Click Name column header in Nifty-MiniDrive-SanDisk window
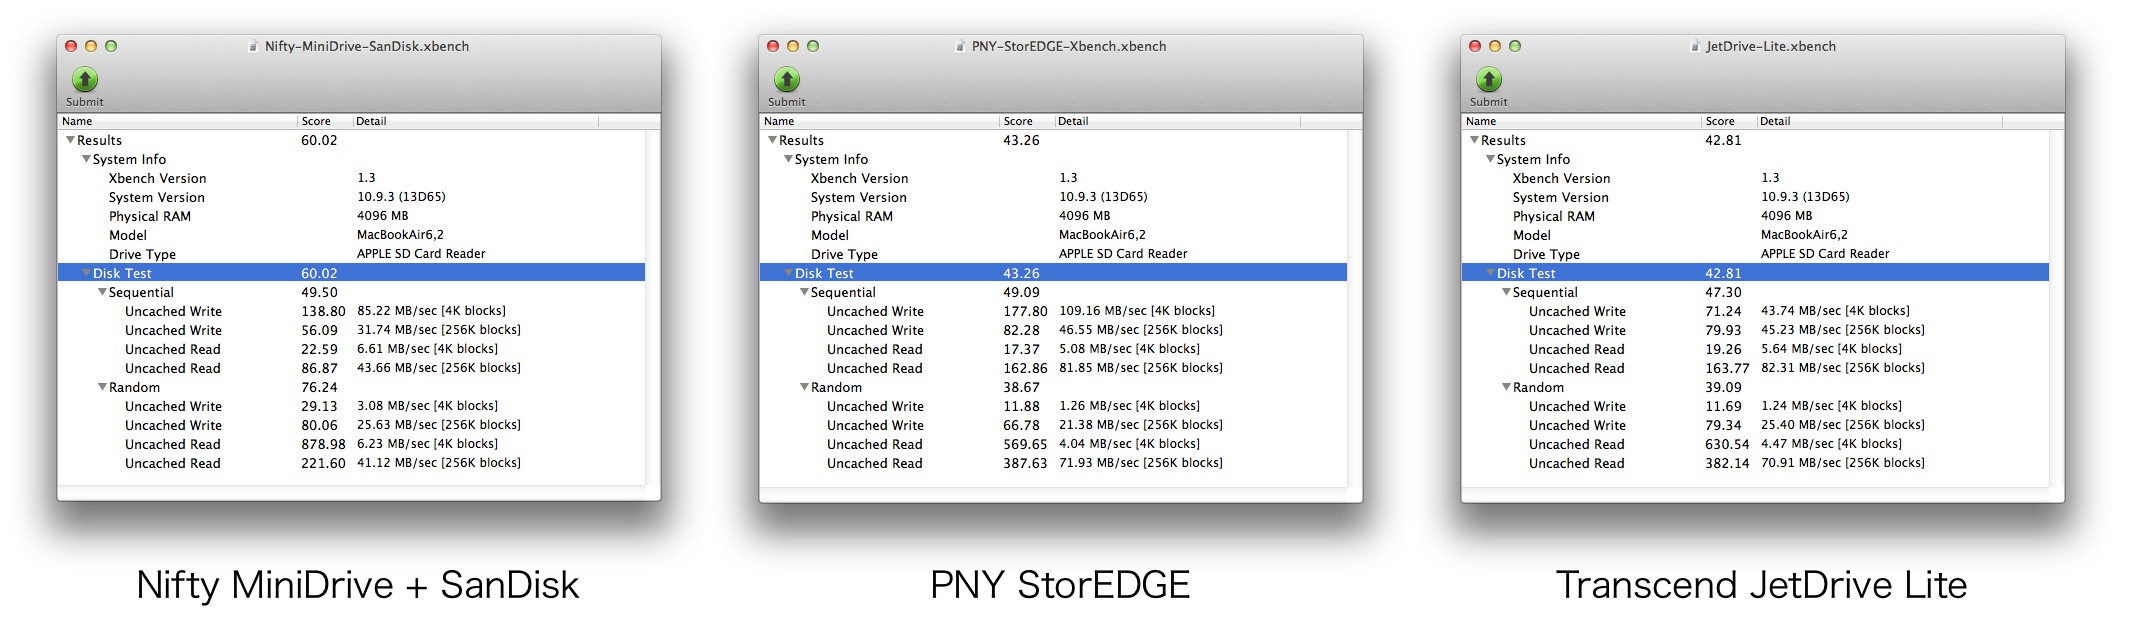 click(x=178, y=121)
